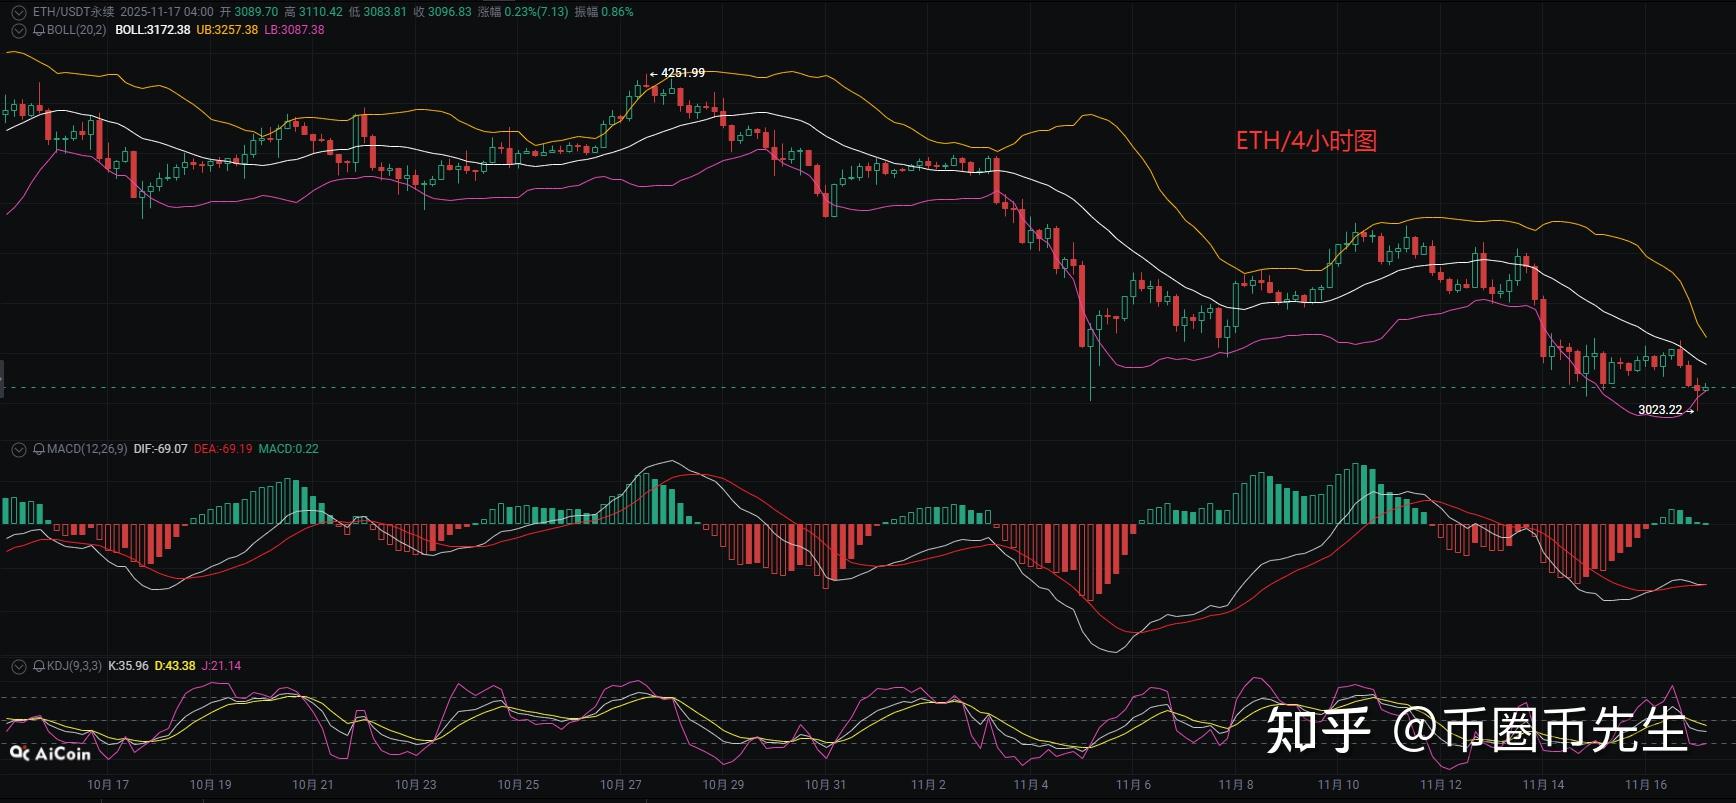This screenshot has height=803, width=1736.
Task: Click the MACD alert bell icon
Action: 39,449
